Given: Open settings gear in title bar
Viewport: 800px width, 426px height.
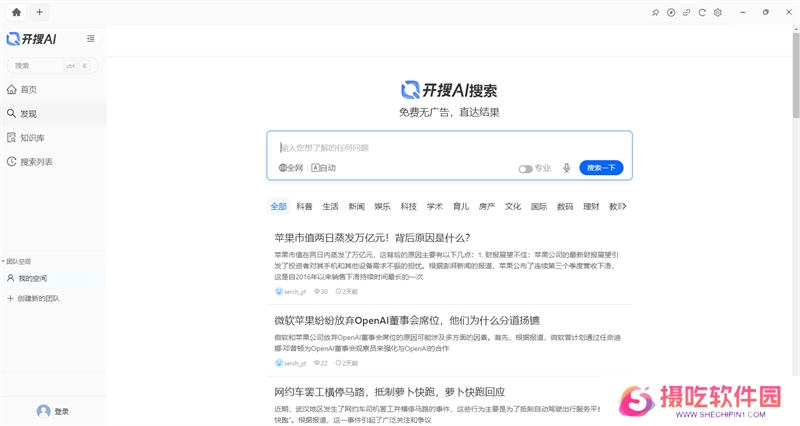Looking at the screenshot, I should point(718,12).
